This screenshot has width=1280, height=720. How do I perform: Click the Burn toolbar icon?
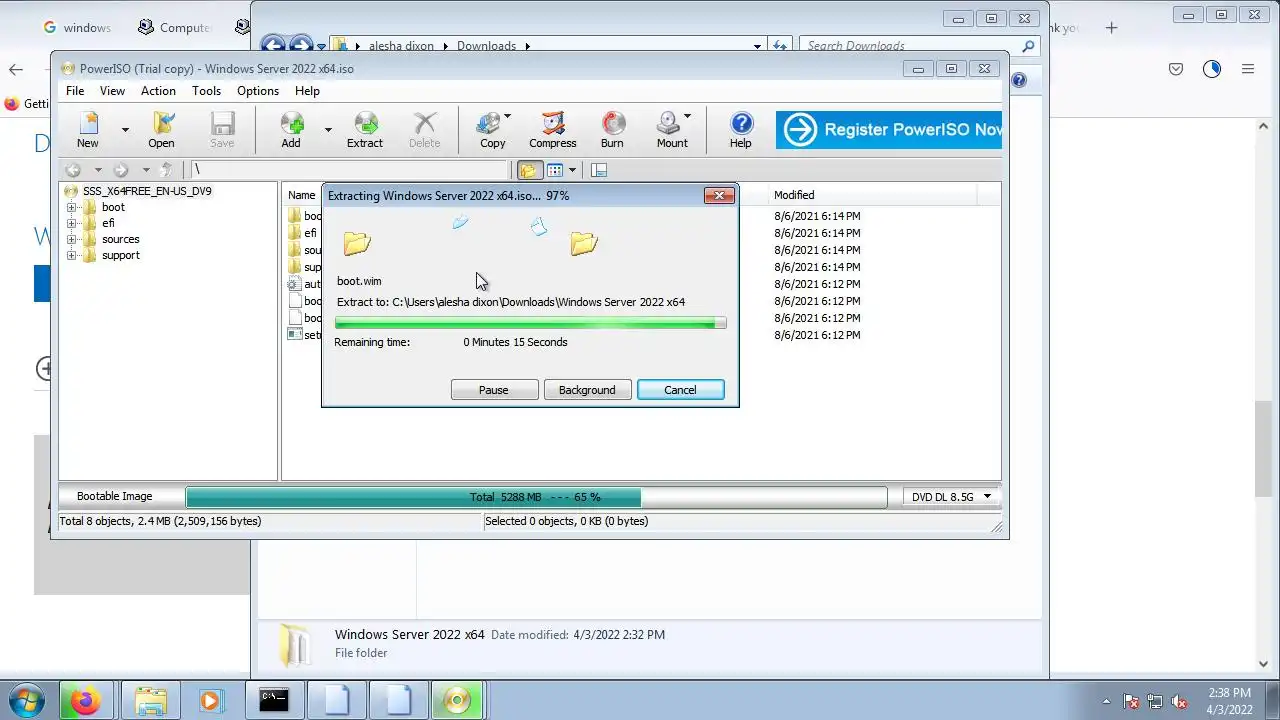click(x=612, y=130)
